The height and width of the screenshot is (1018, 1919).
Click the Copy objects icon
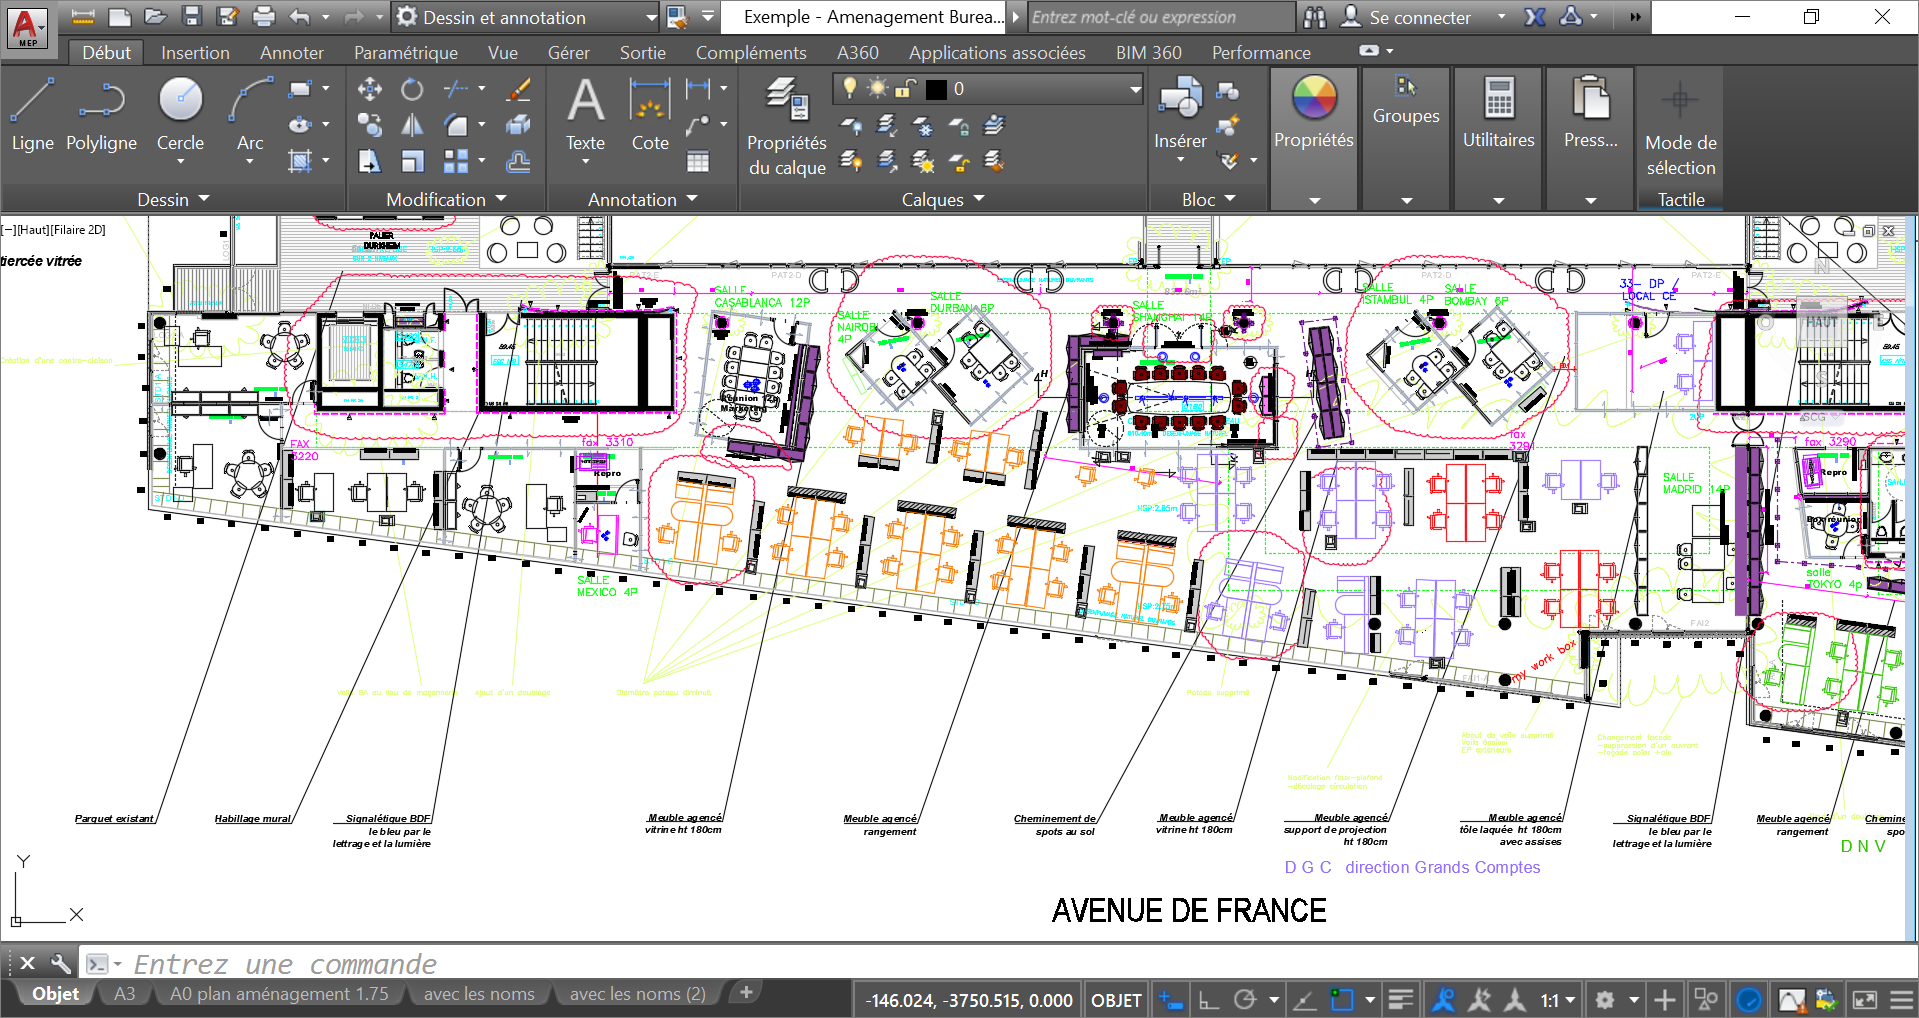click(370, 125)
